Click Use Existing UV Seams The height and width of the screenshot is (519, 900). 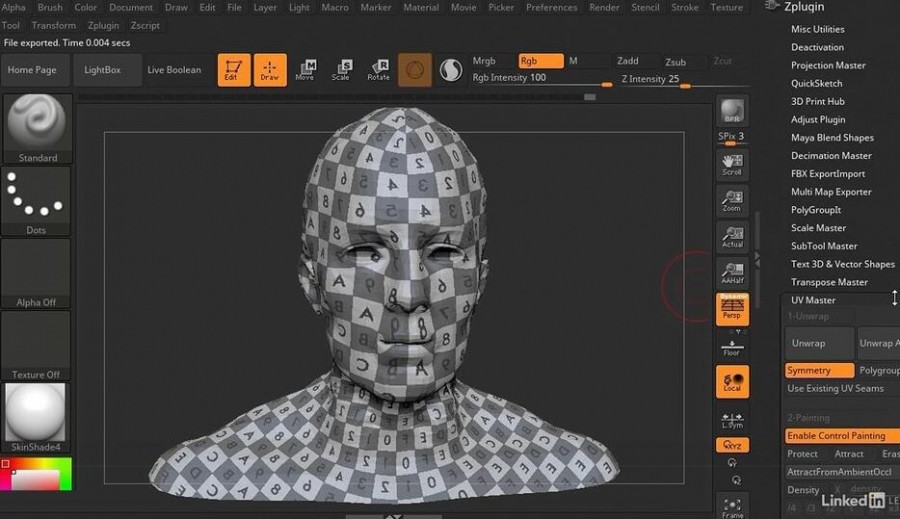click(x=836, y=389)
